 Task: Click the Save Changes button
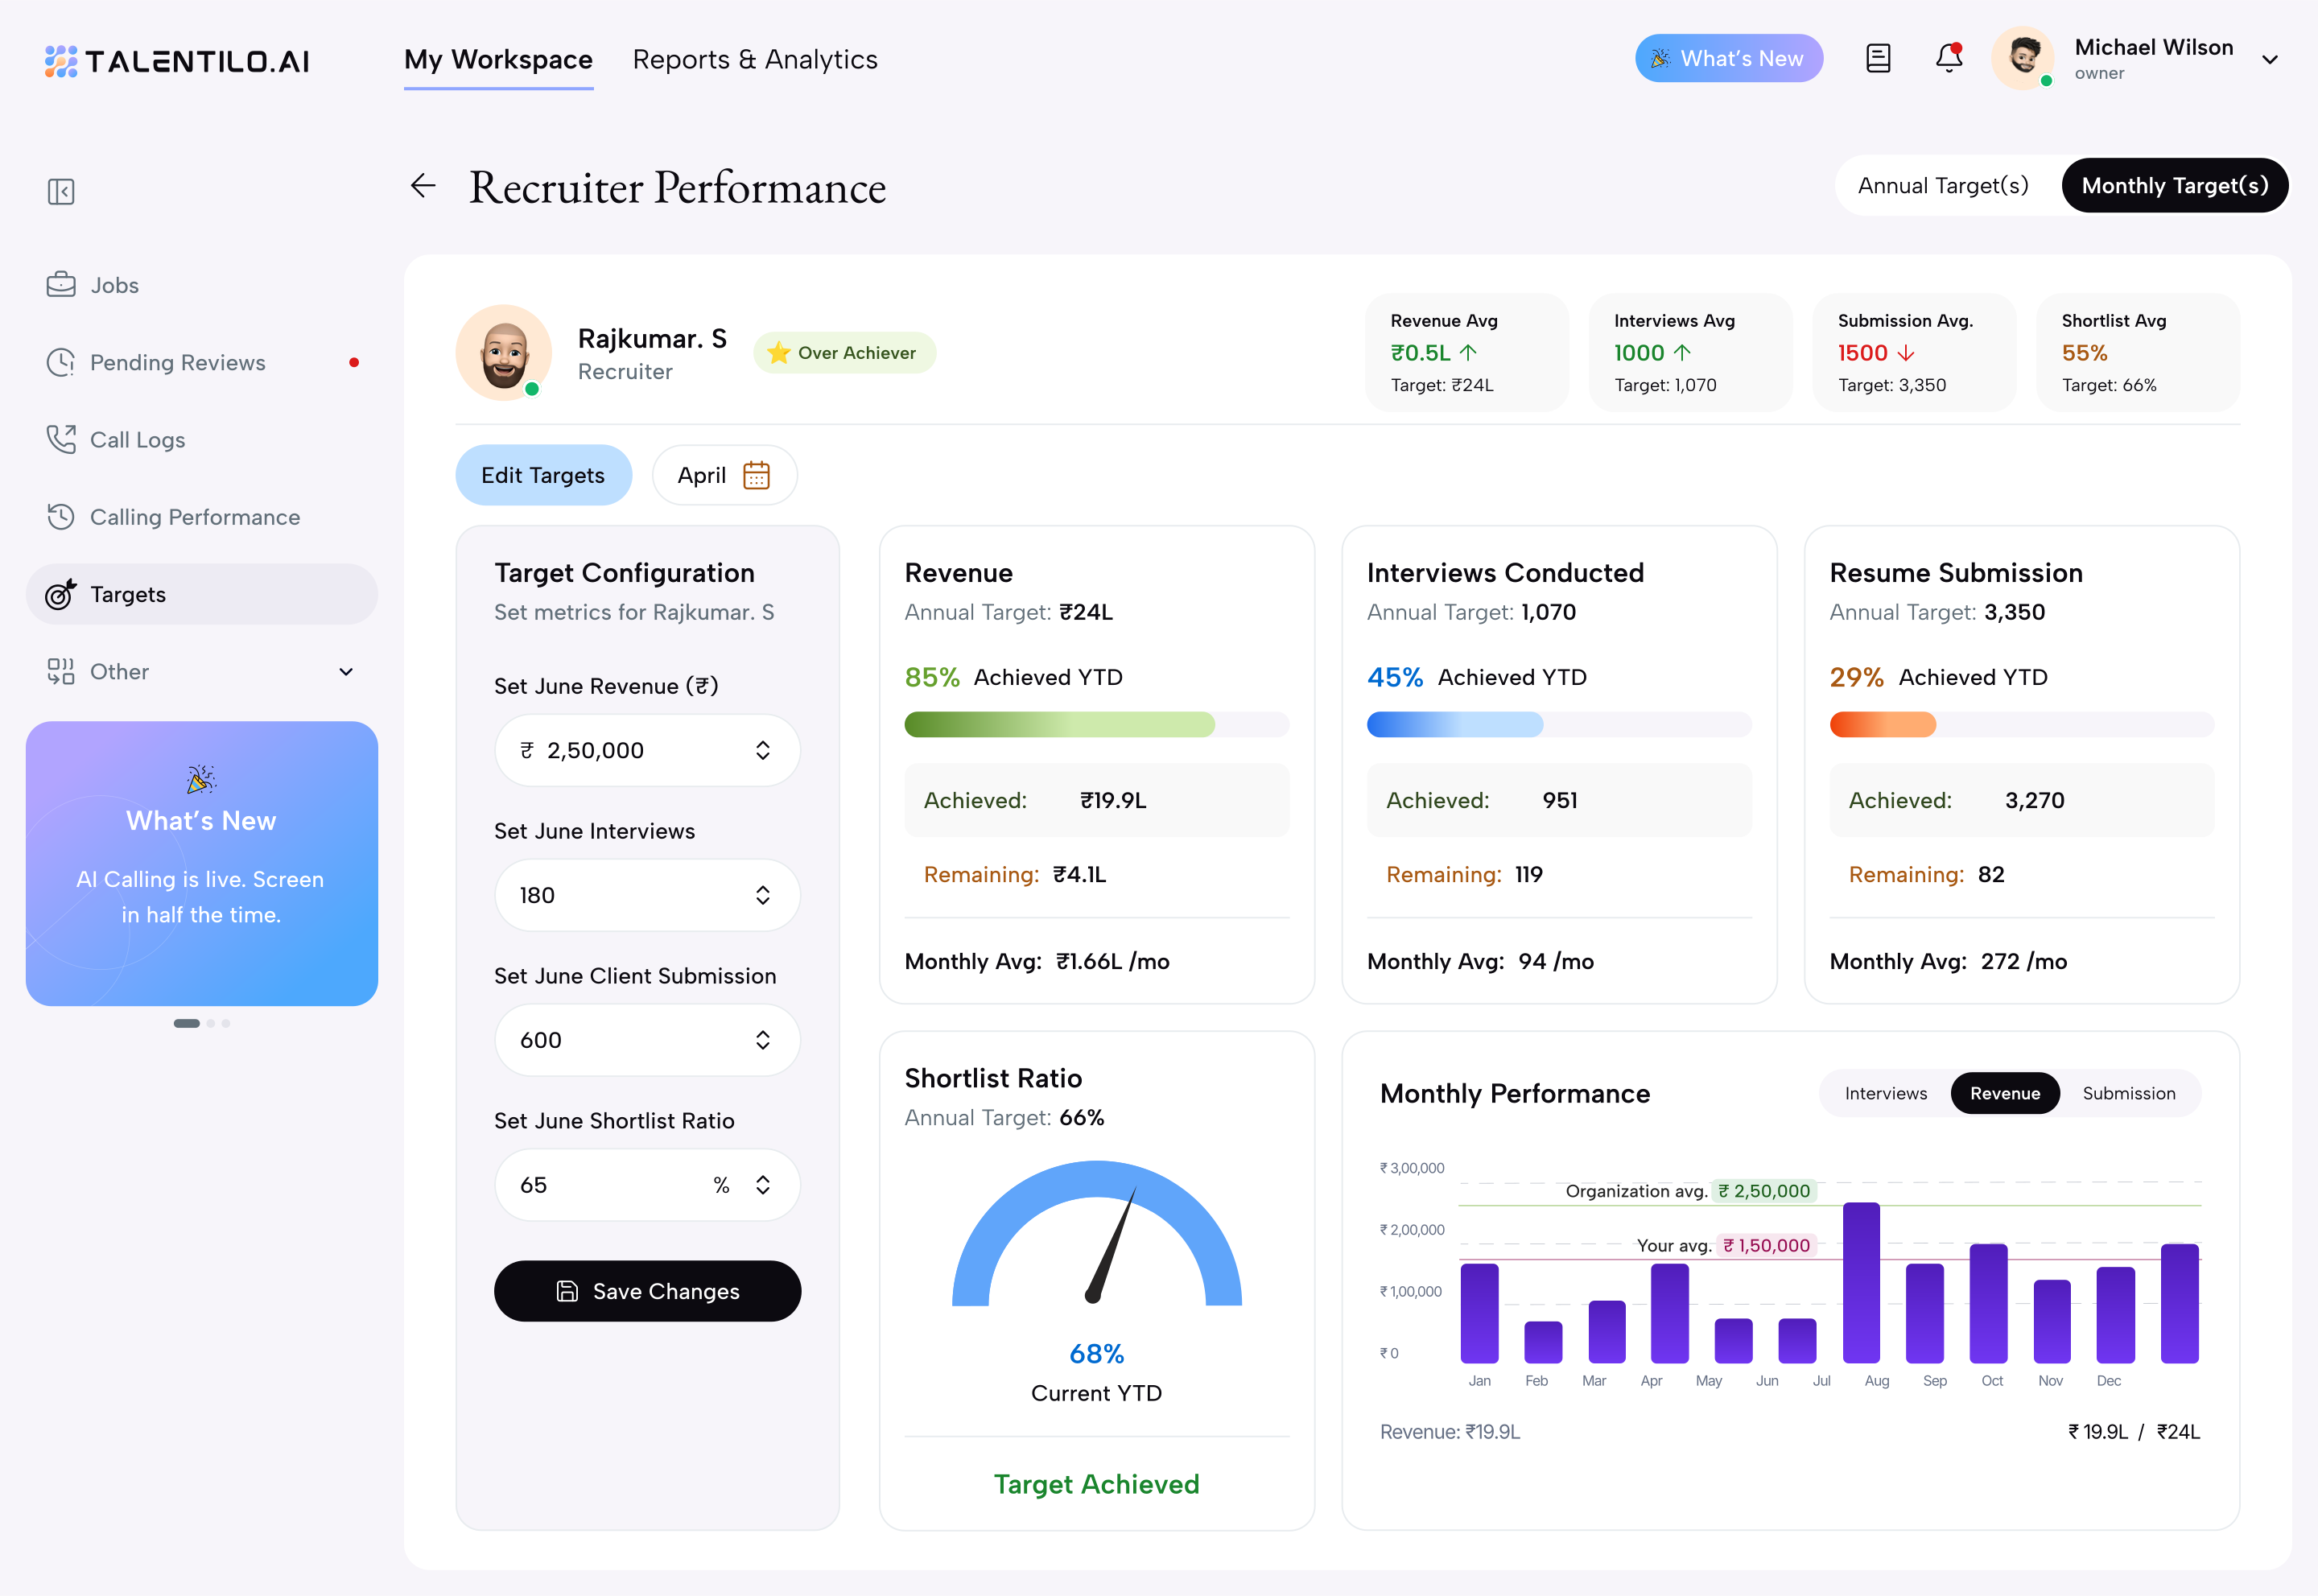tap(647, 1291)
